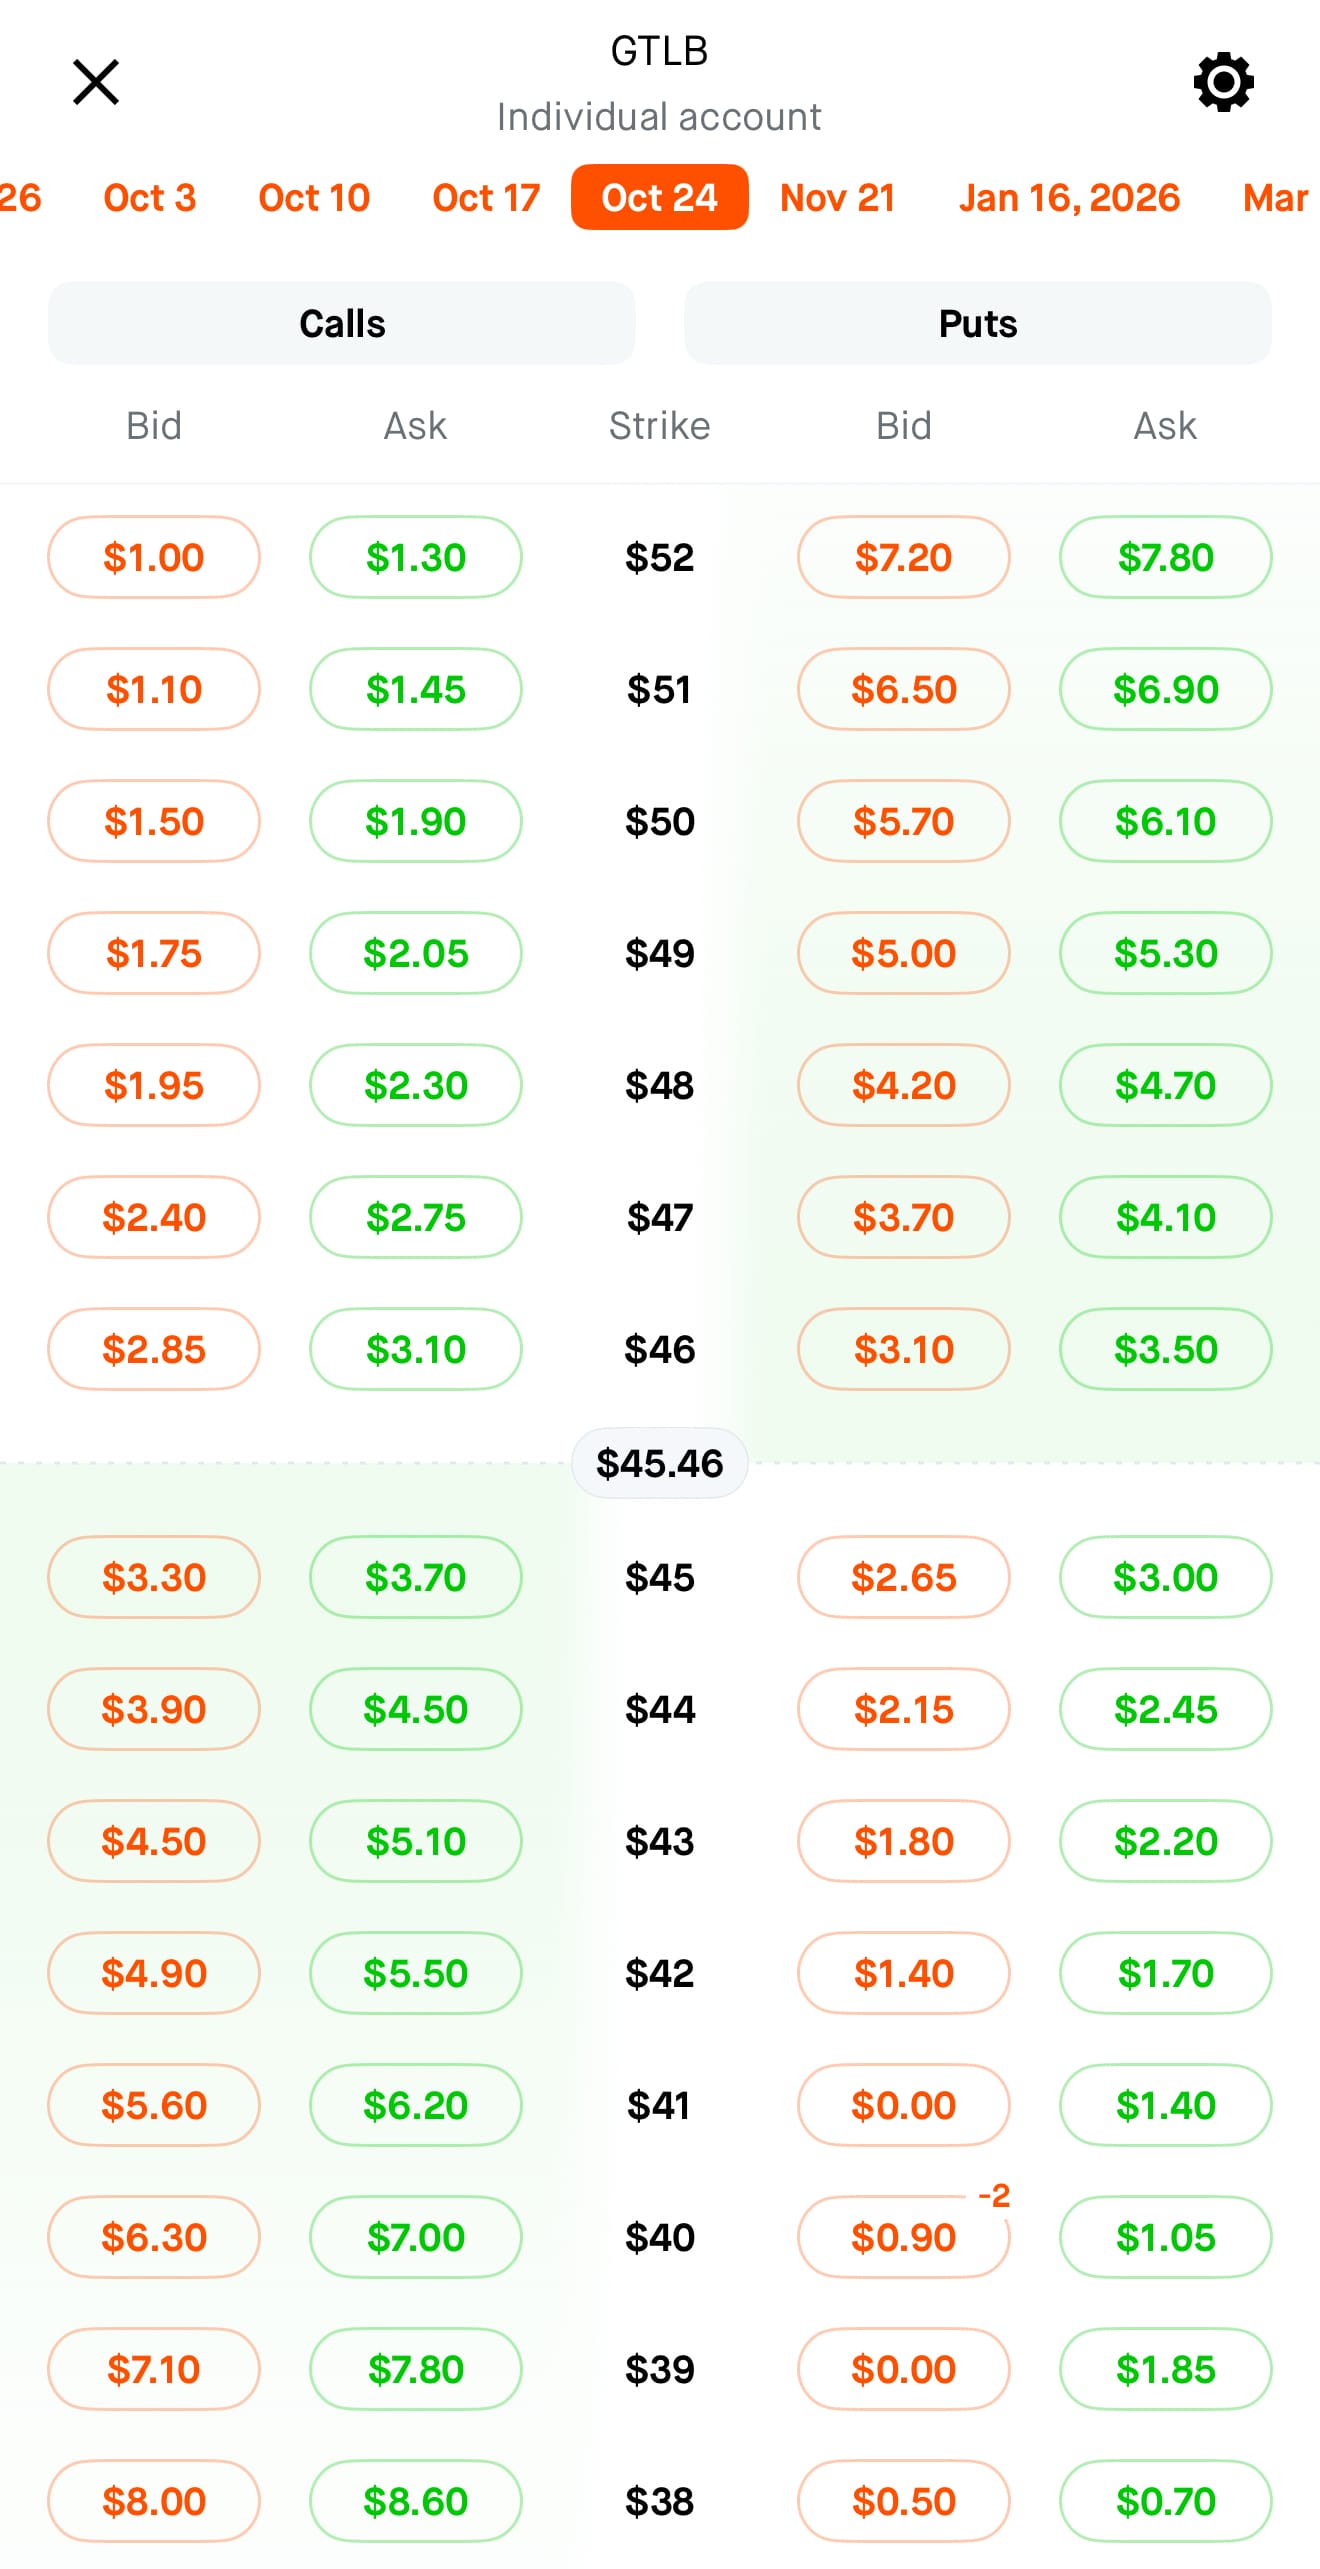Select the $52 call bid $1.00
Screen dimensions: 1320x2569
tap(154, 557)
